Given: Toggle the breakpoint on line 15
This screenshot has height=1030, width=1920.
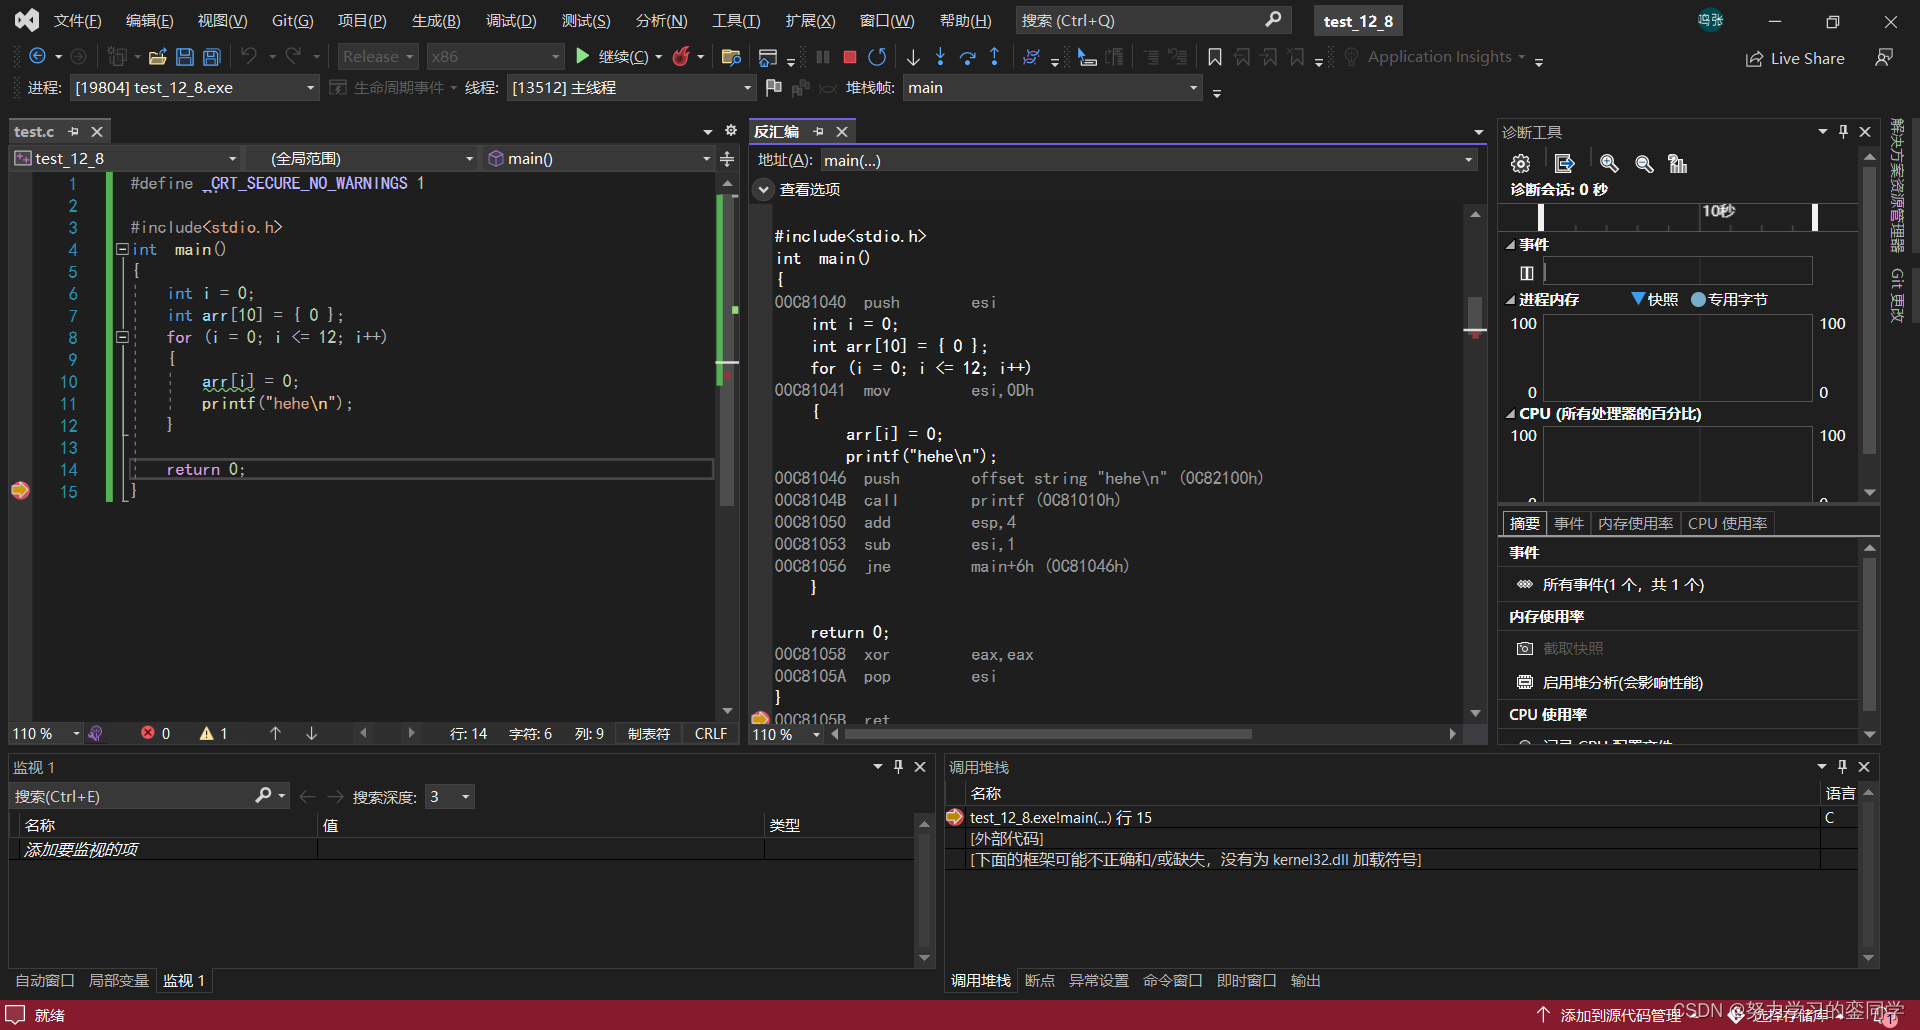Looking at the screenshot, I should click(x=20, y=491).
